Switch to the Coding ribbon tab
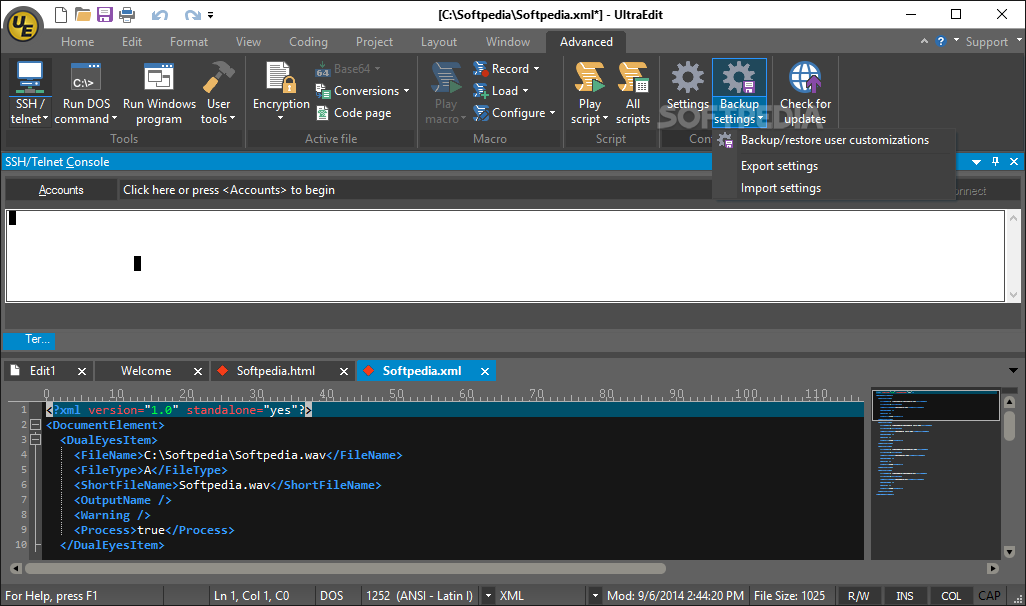 (x=308, y=42)
